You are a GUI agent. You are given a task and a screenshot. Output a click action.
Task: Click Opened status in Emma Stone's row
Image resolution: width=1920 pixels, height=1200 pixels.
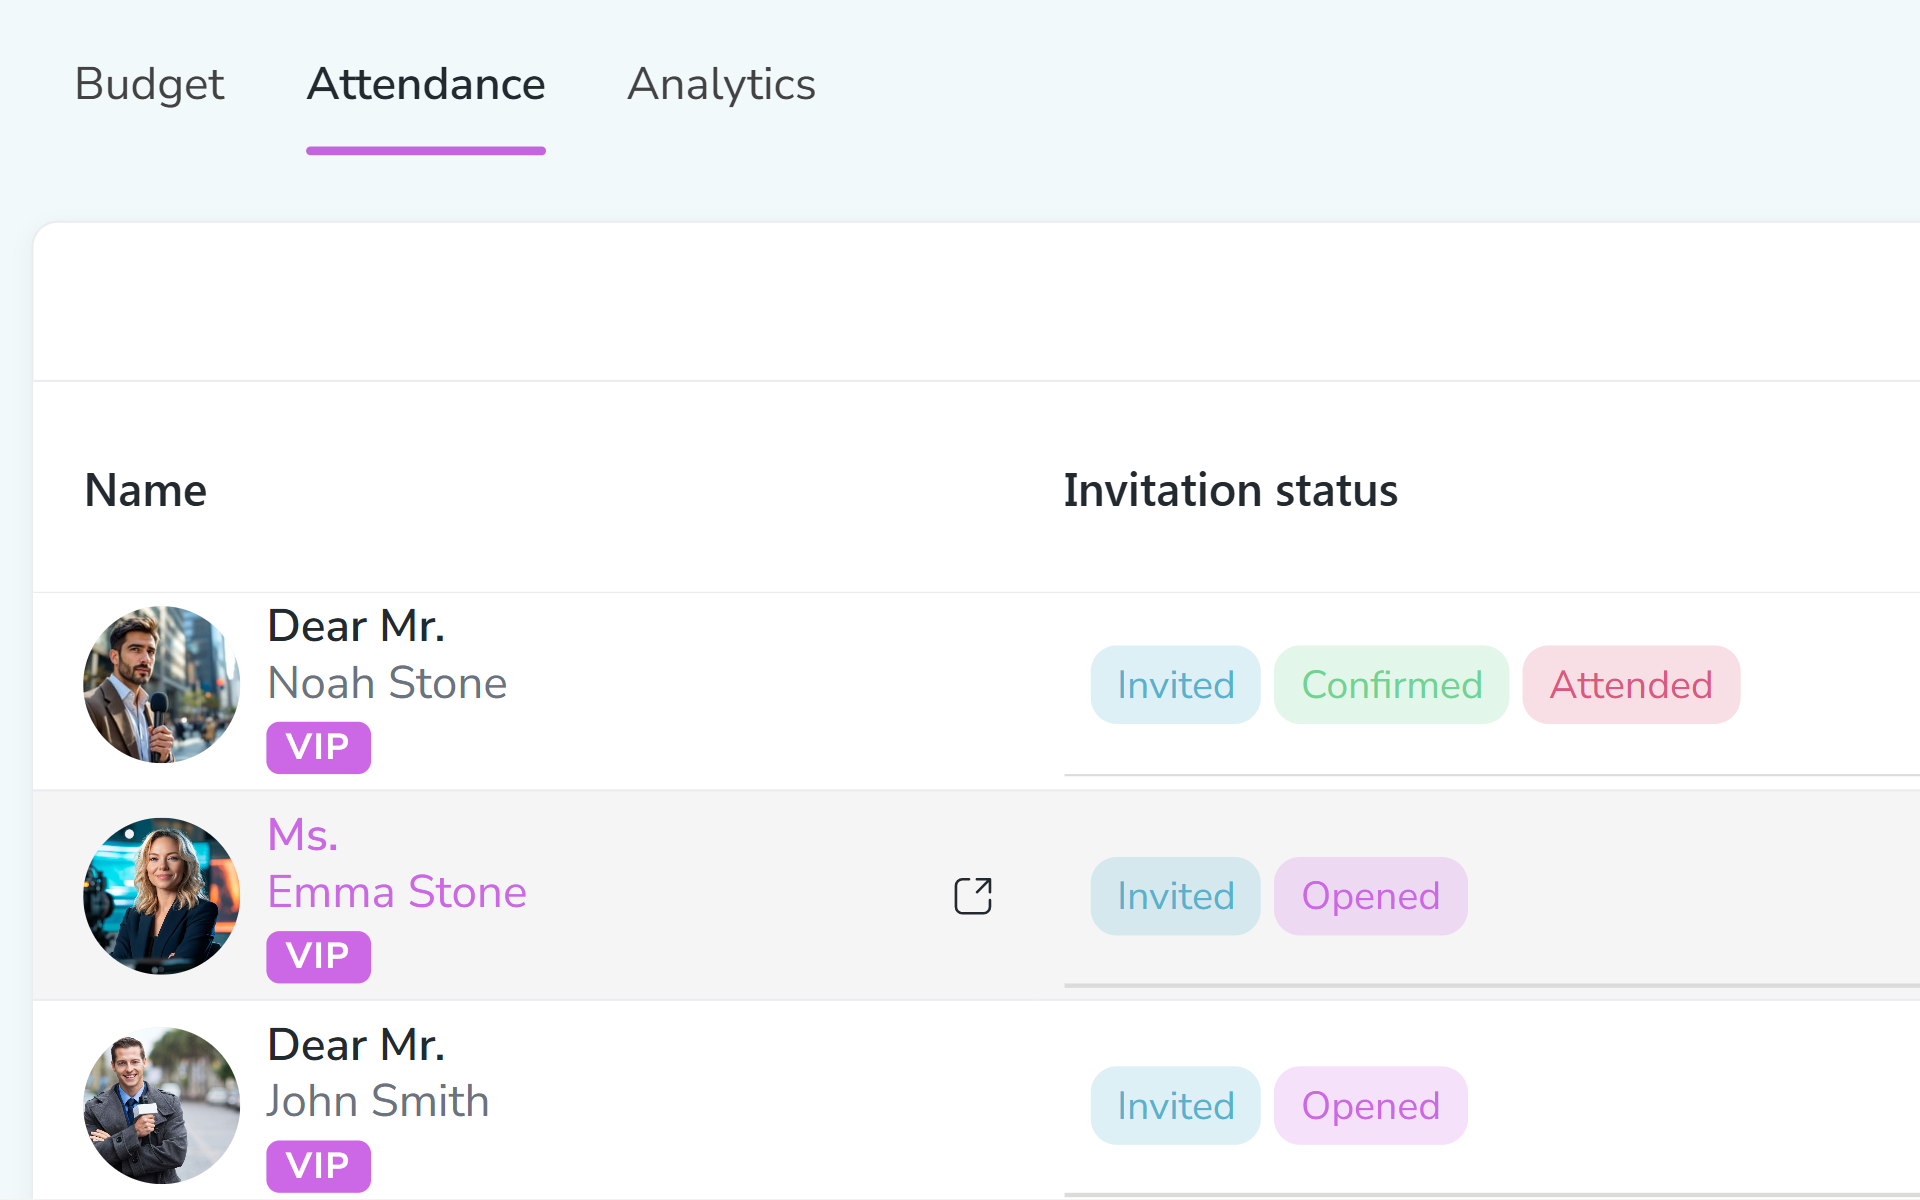1370,896
